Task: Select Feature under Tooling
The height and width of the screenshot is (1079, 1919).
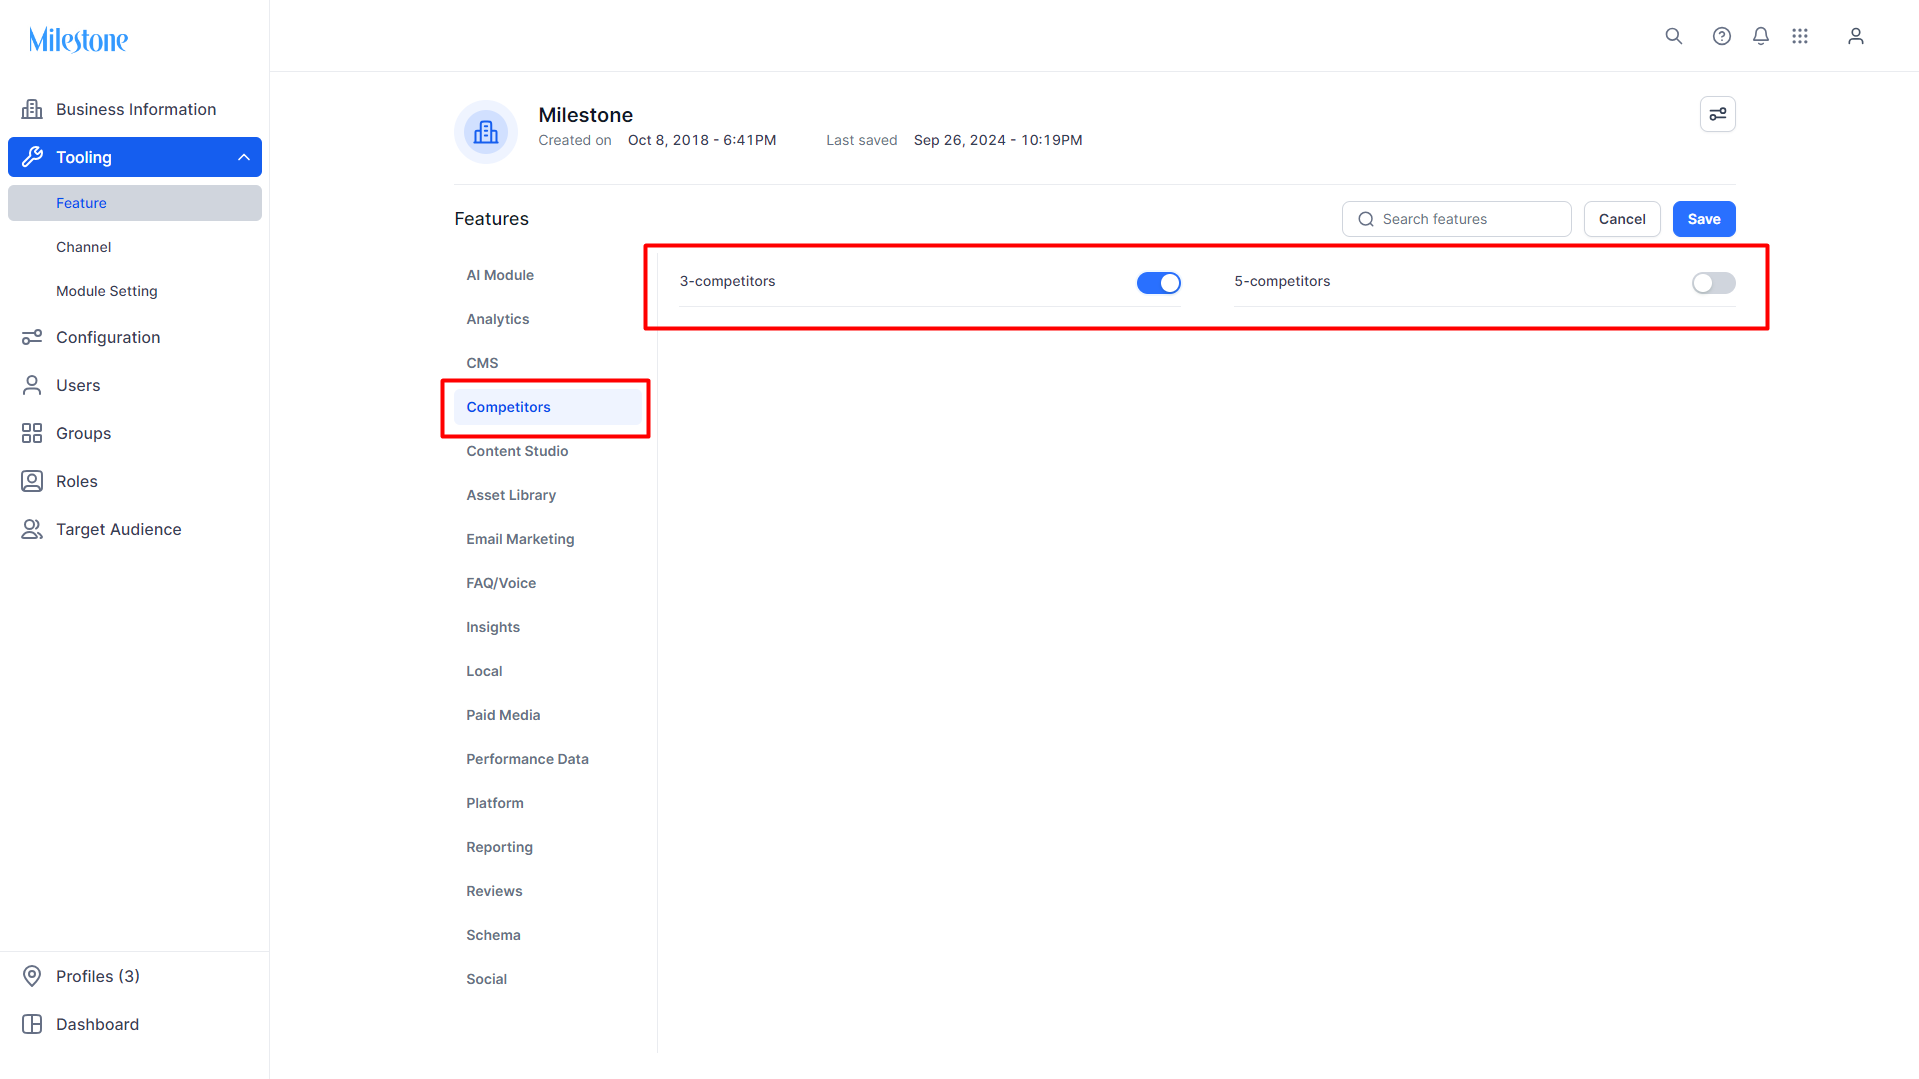Action: click(135, 203)
